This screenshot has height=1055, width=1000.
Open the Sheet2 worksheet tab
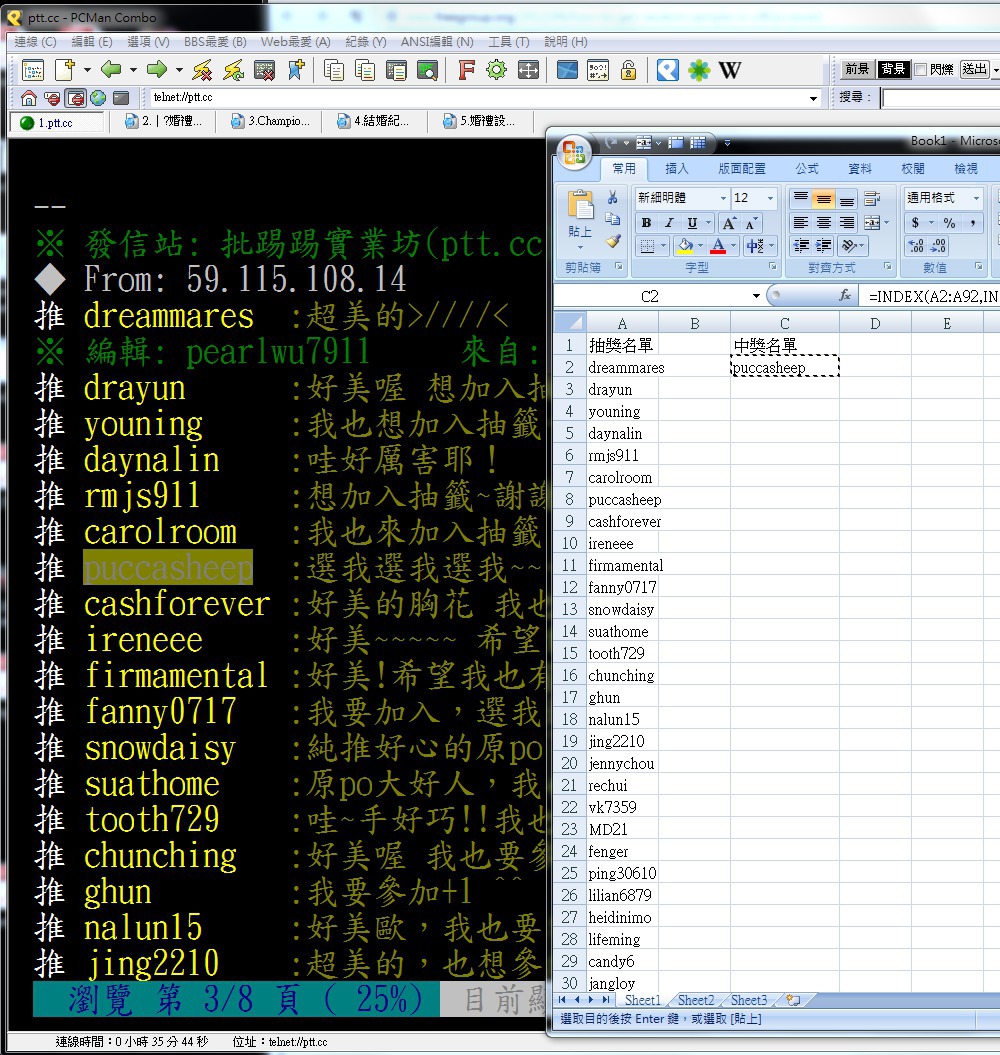pyautogui.click(x=696, y=1000)
